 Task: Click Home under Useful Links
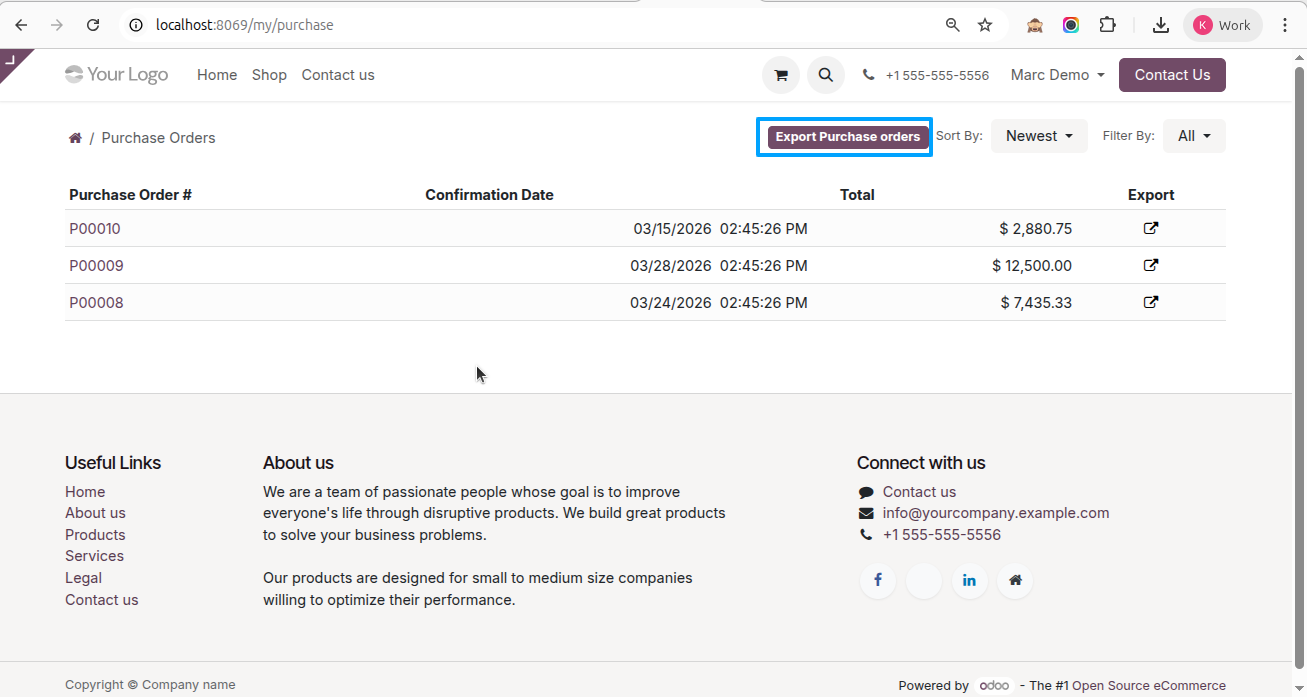tap(85, 492)
